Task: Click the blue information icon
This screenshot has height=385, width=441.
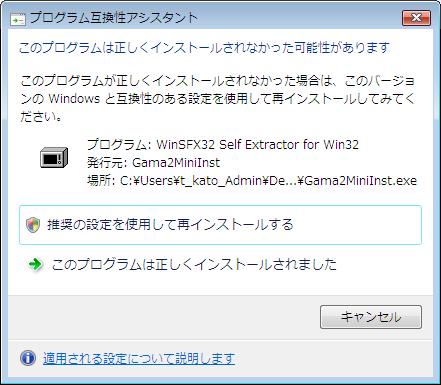Action: [28, 358]
